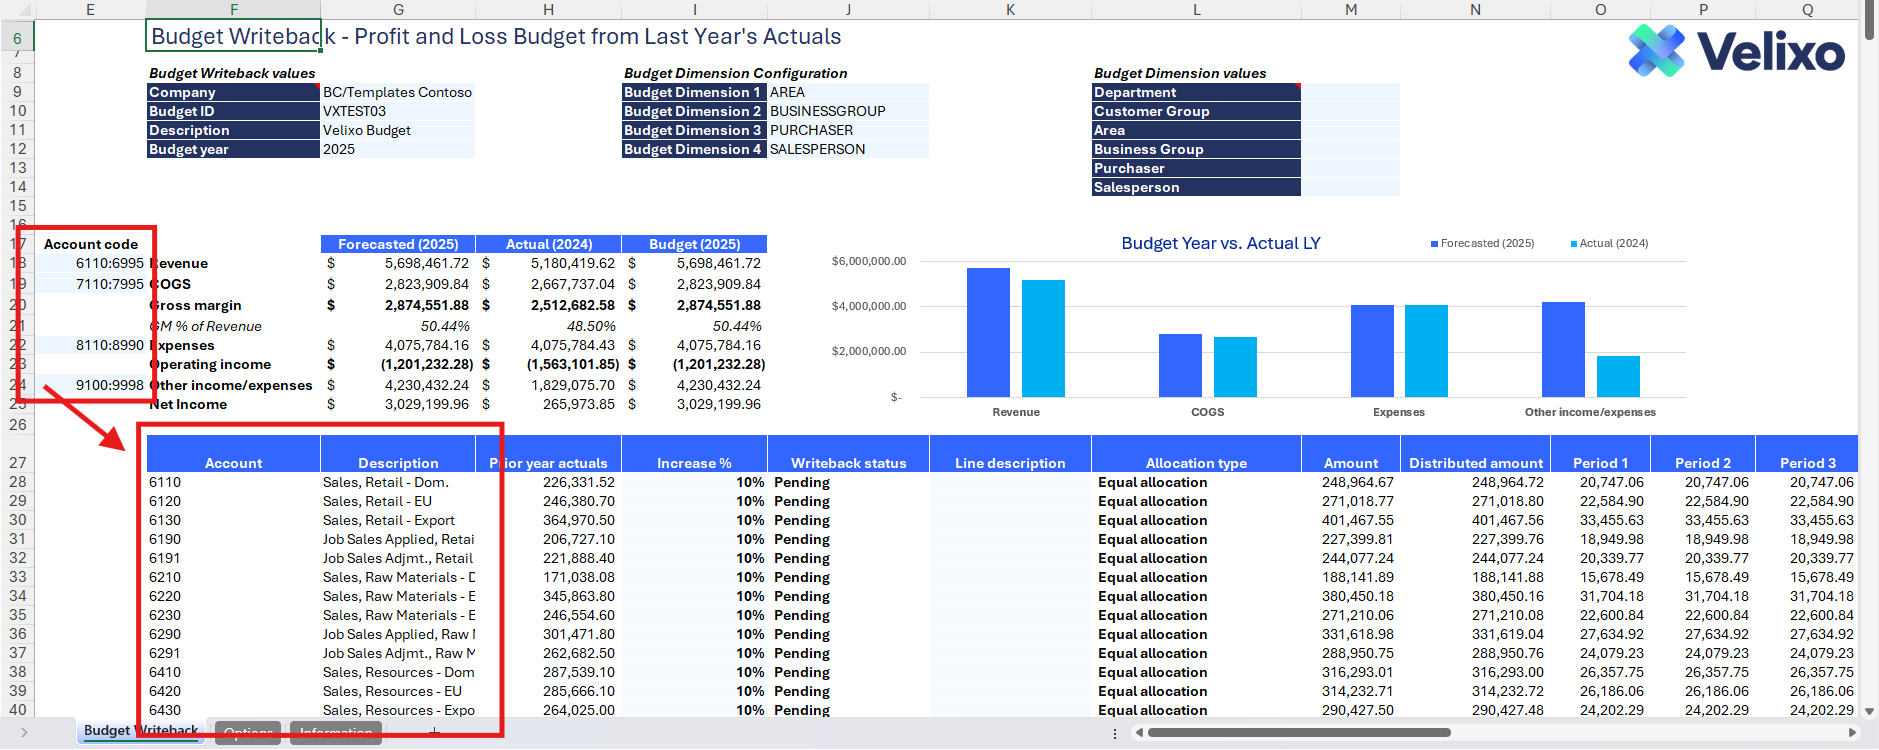This screenshot has width=1879, height=750.
Task: Click the horizontal scrollbar left arrow
Action: [x=1139, y=733]
